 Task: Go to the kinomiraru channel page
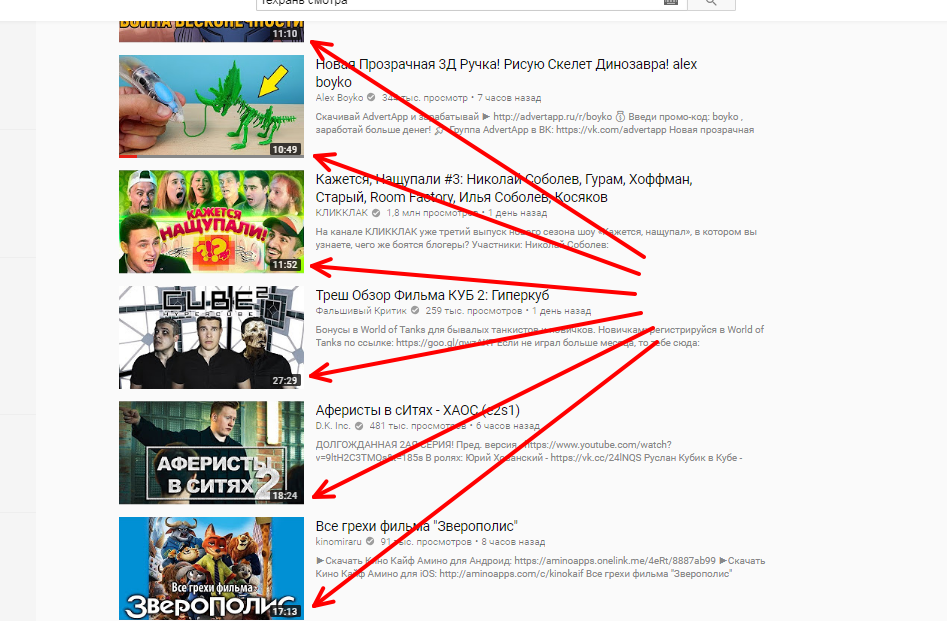(338, 541)
